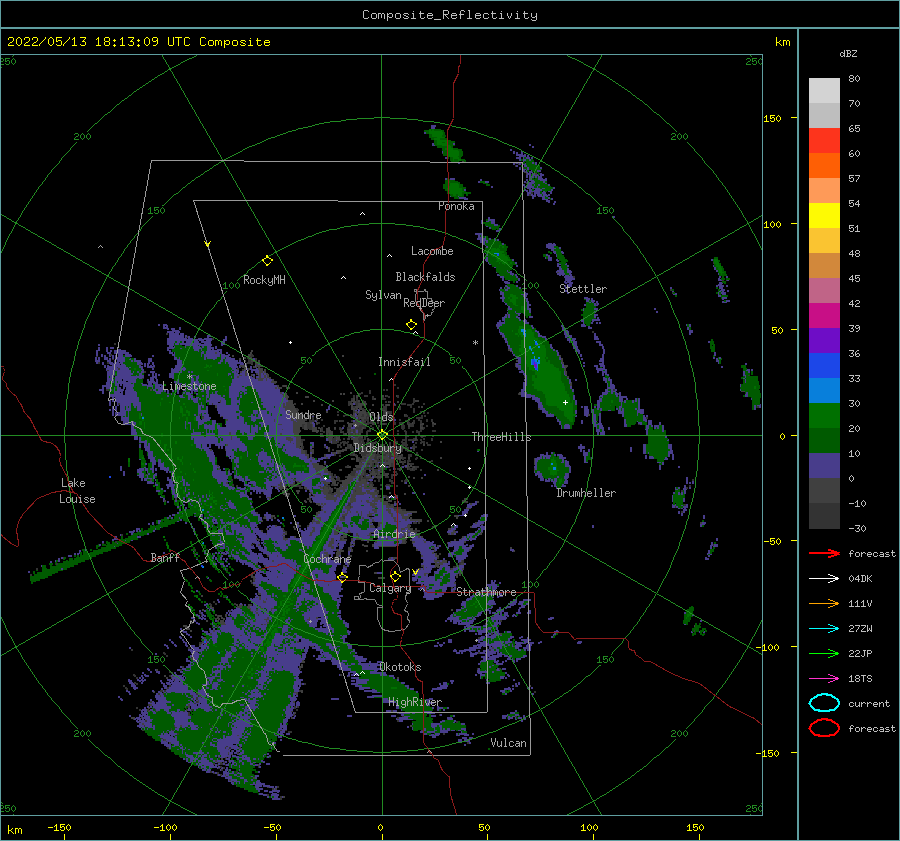
Task: Pick the magenta swatch in dBZ legend
Action: pyautogui.click(x=824, y=316)
